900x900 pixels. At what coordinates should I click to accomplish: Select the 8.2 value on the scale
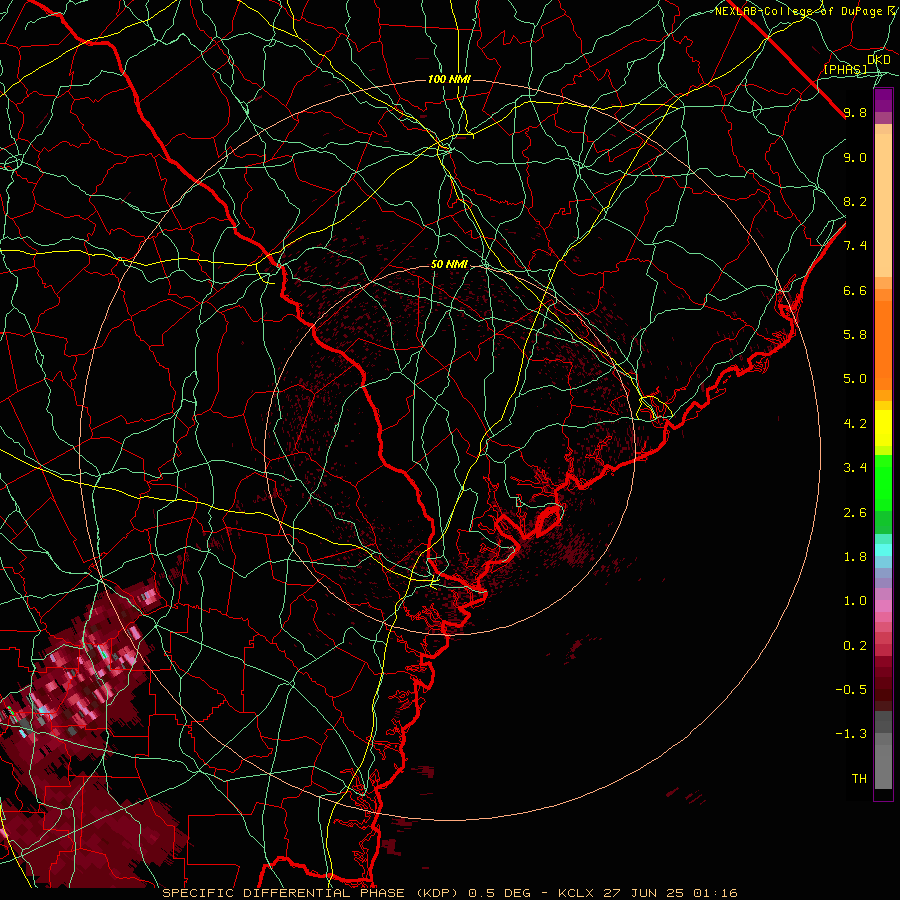pos(855,201)
